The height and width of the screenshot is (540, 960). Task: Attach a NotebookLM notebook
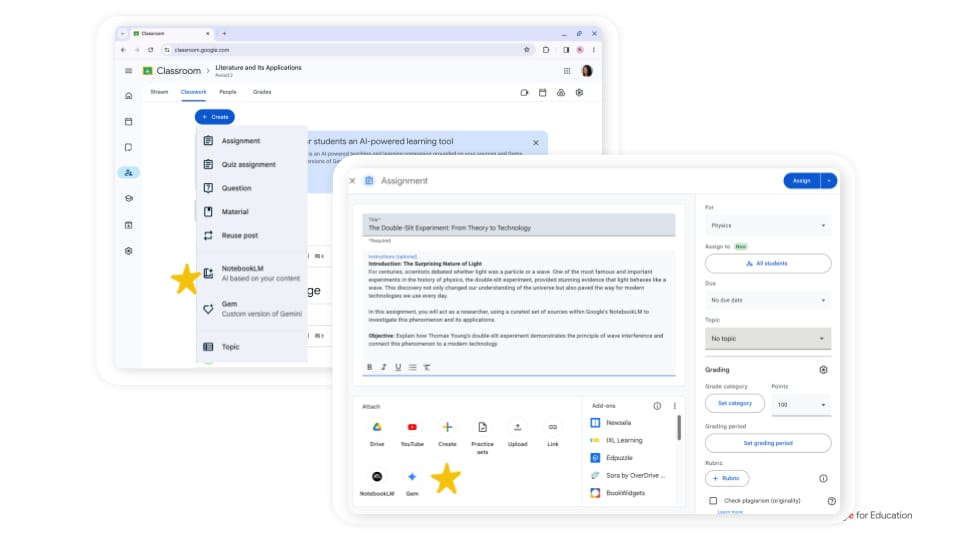point(377,476)
